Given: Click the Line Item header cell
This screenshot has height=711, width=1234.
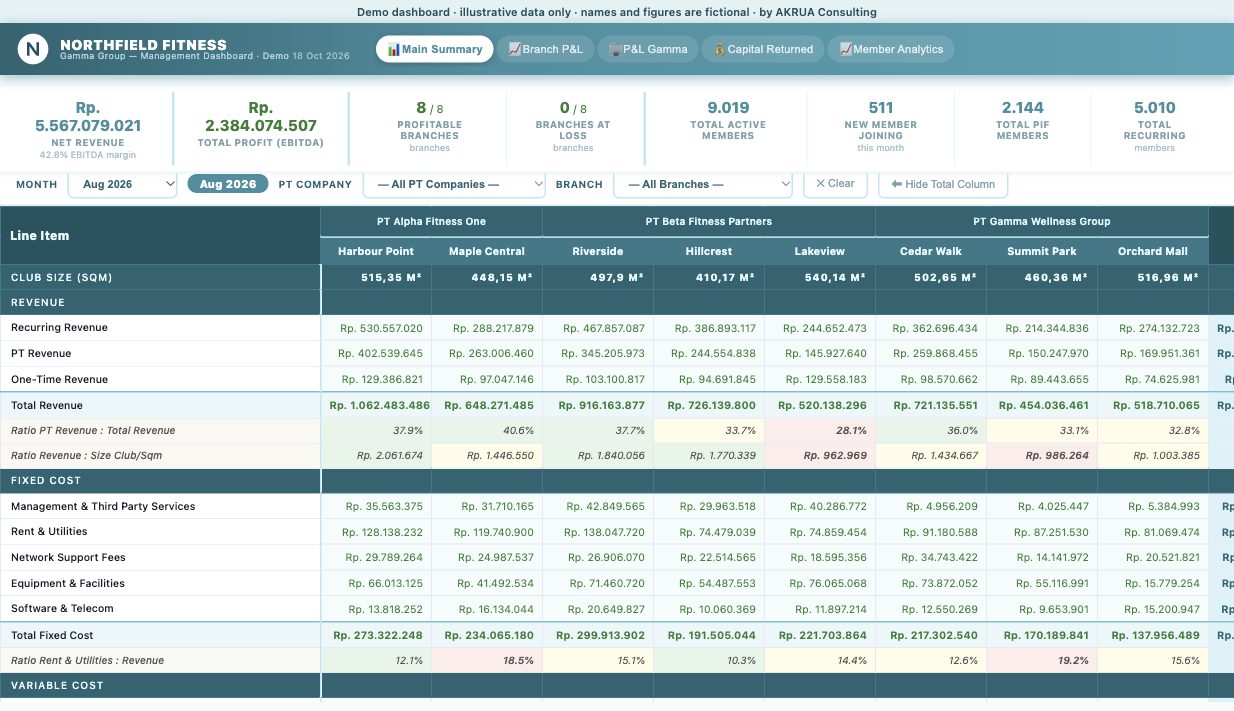Looking at the screenshot, I should coord(161,236).
